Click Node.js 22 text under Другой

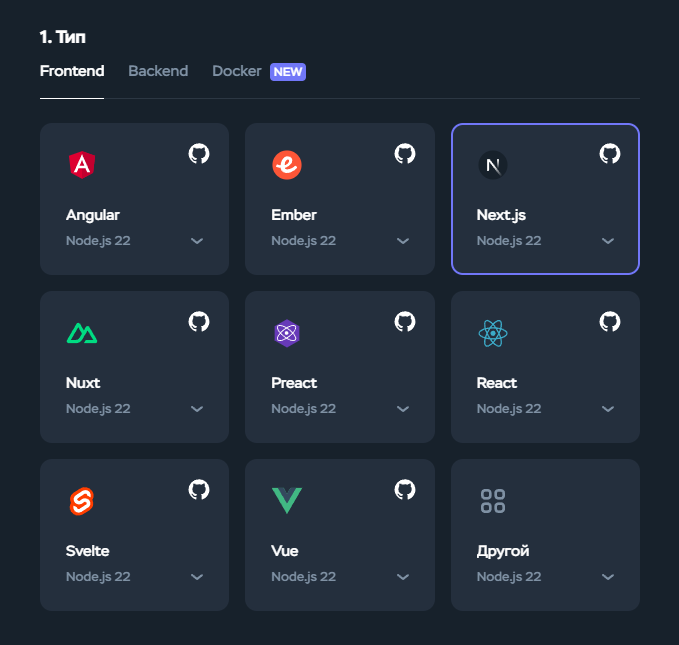pos(509,577)
